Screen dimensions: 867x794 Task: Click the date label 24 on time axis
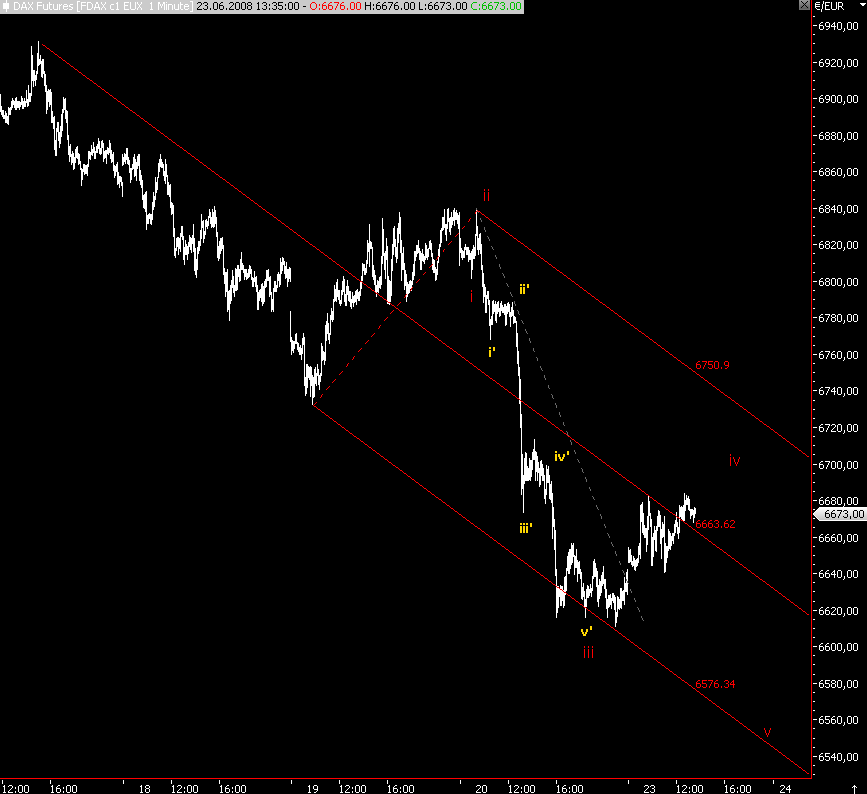coord(785,789)
